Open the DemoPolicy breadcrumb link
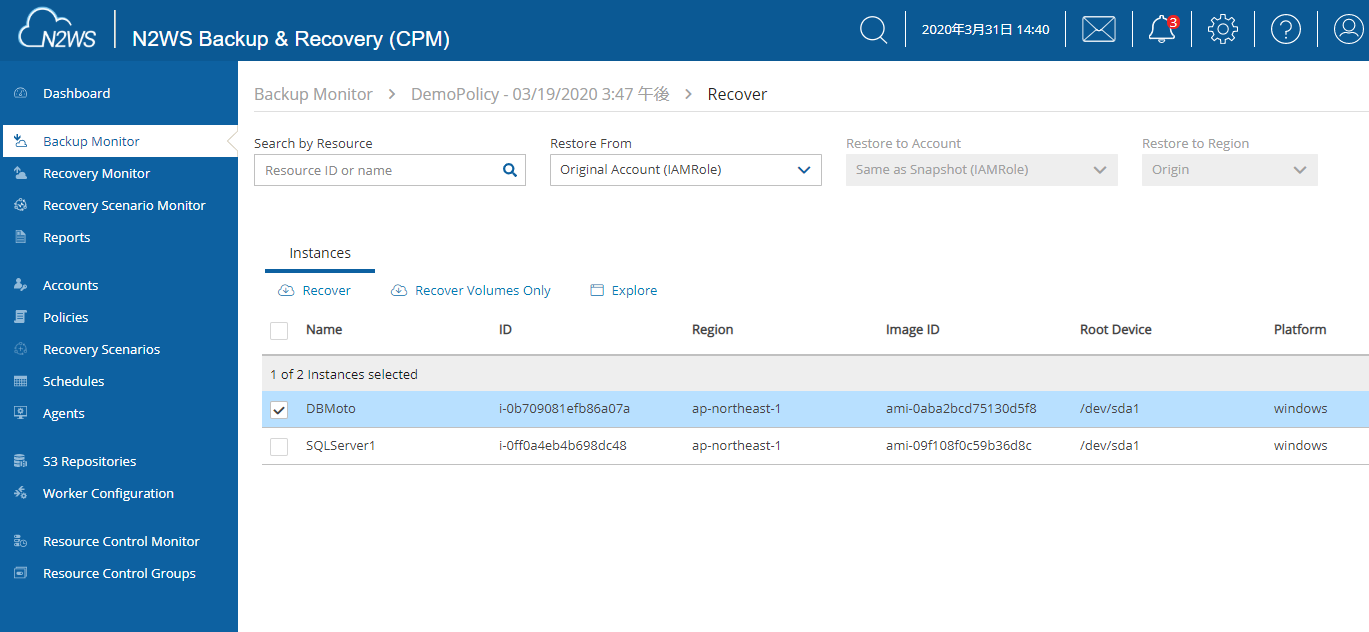 [540, 94]
